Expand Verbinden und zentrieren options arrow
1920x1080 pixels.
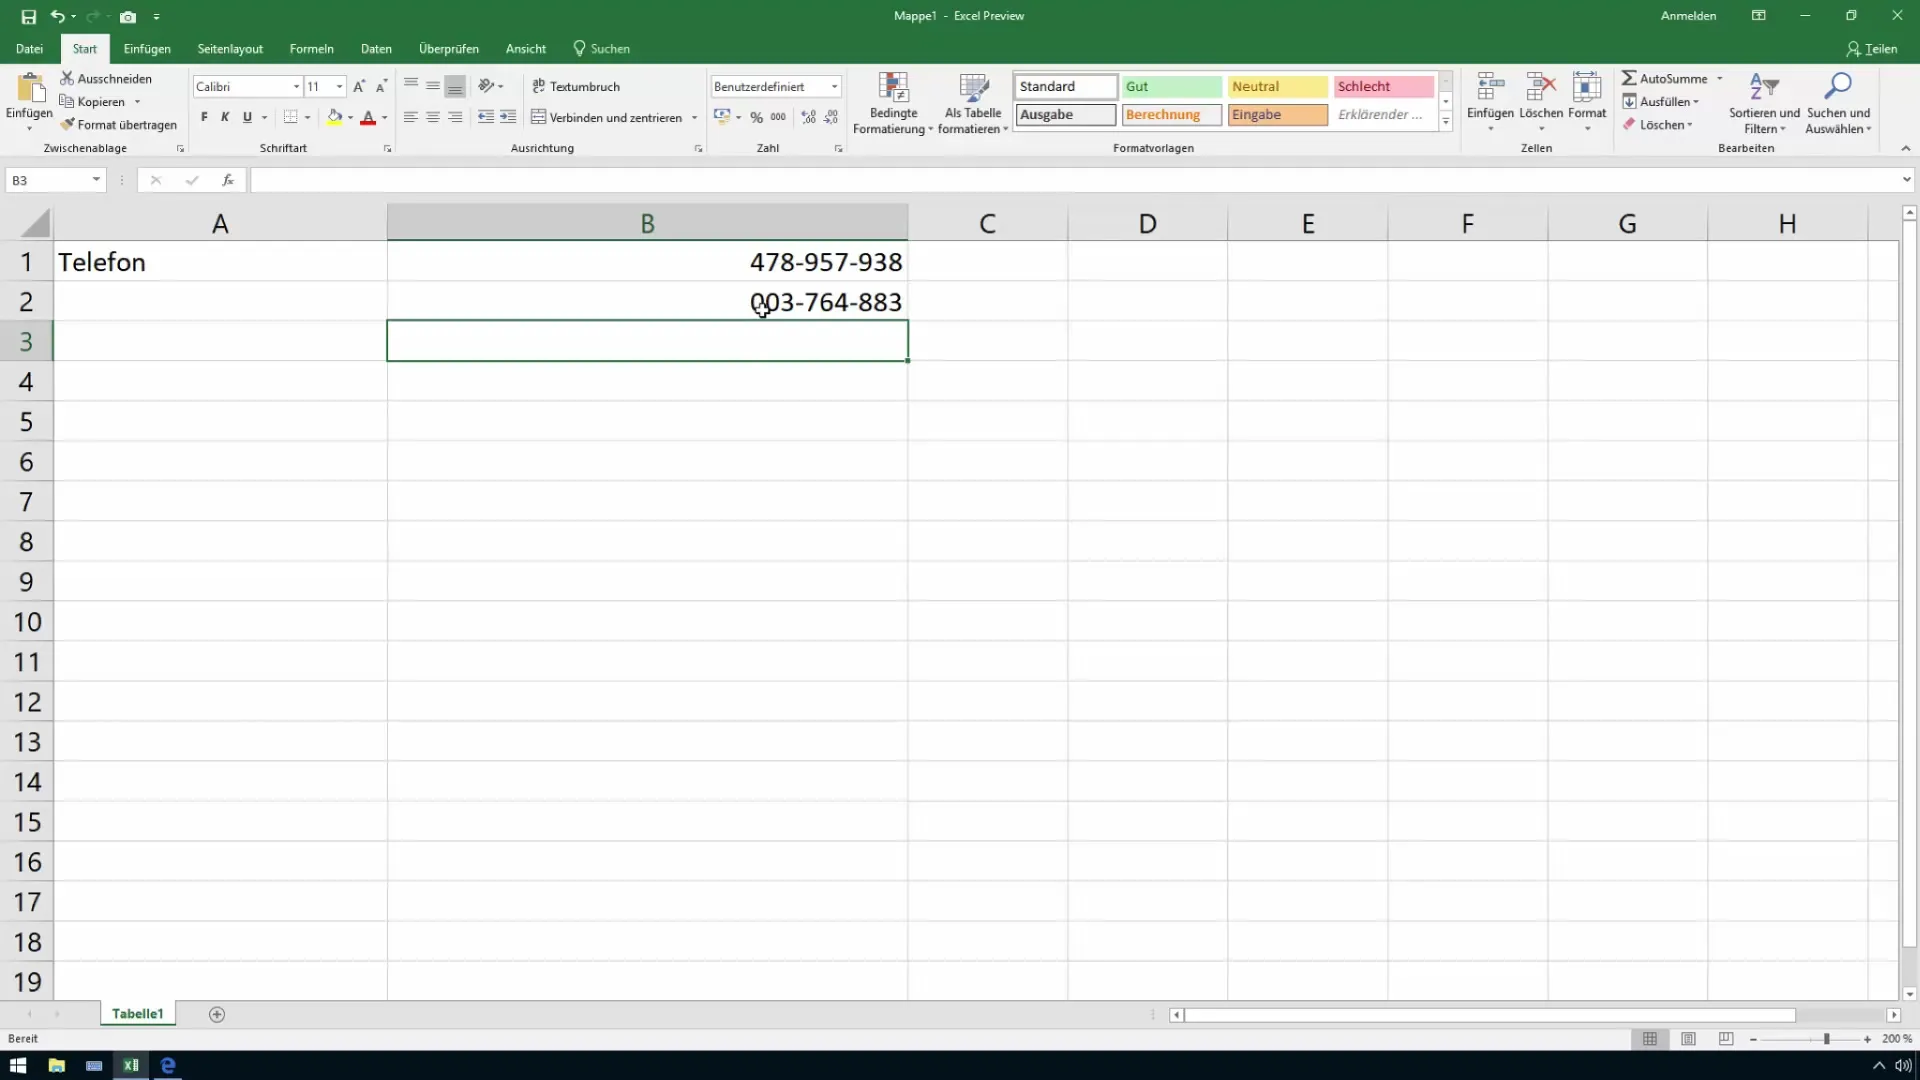coord(694,117)
